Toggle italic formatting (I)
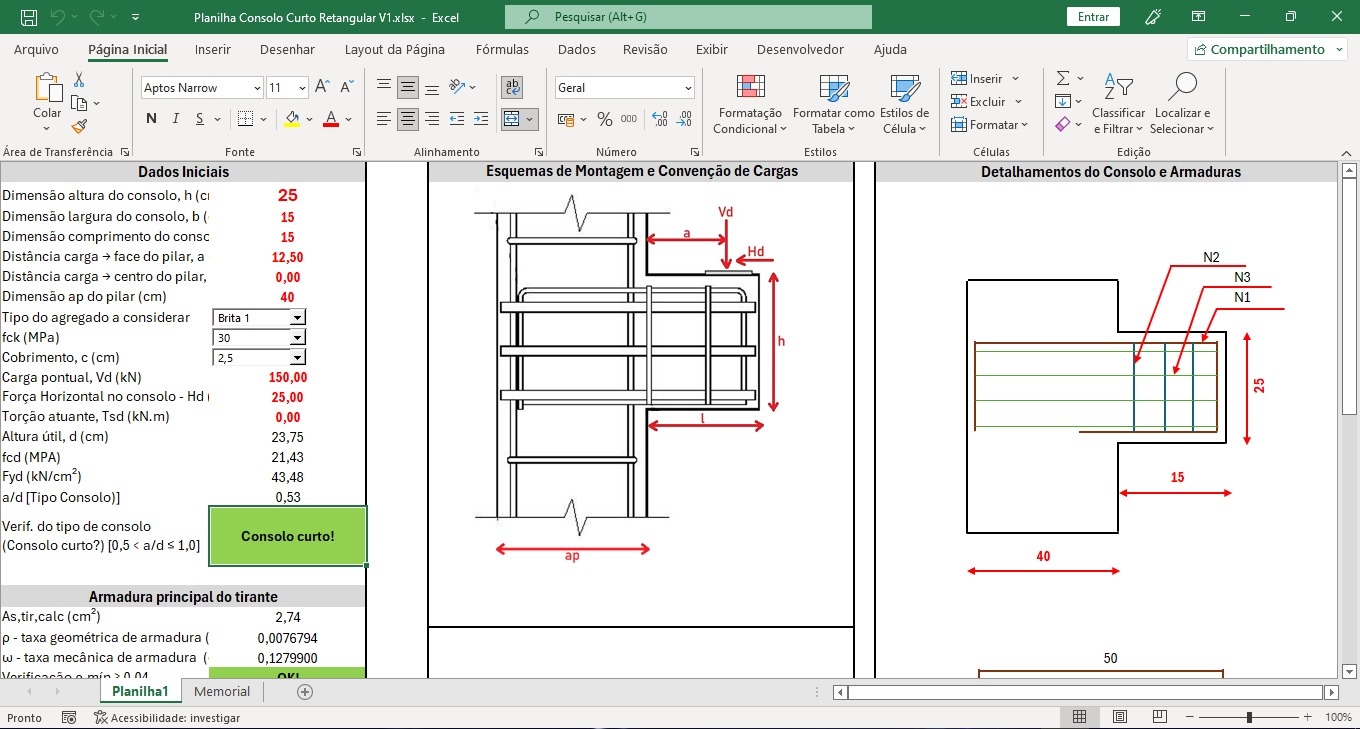This screenshot has width=1360, height=729. 176,119
